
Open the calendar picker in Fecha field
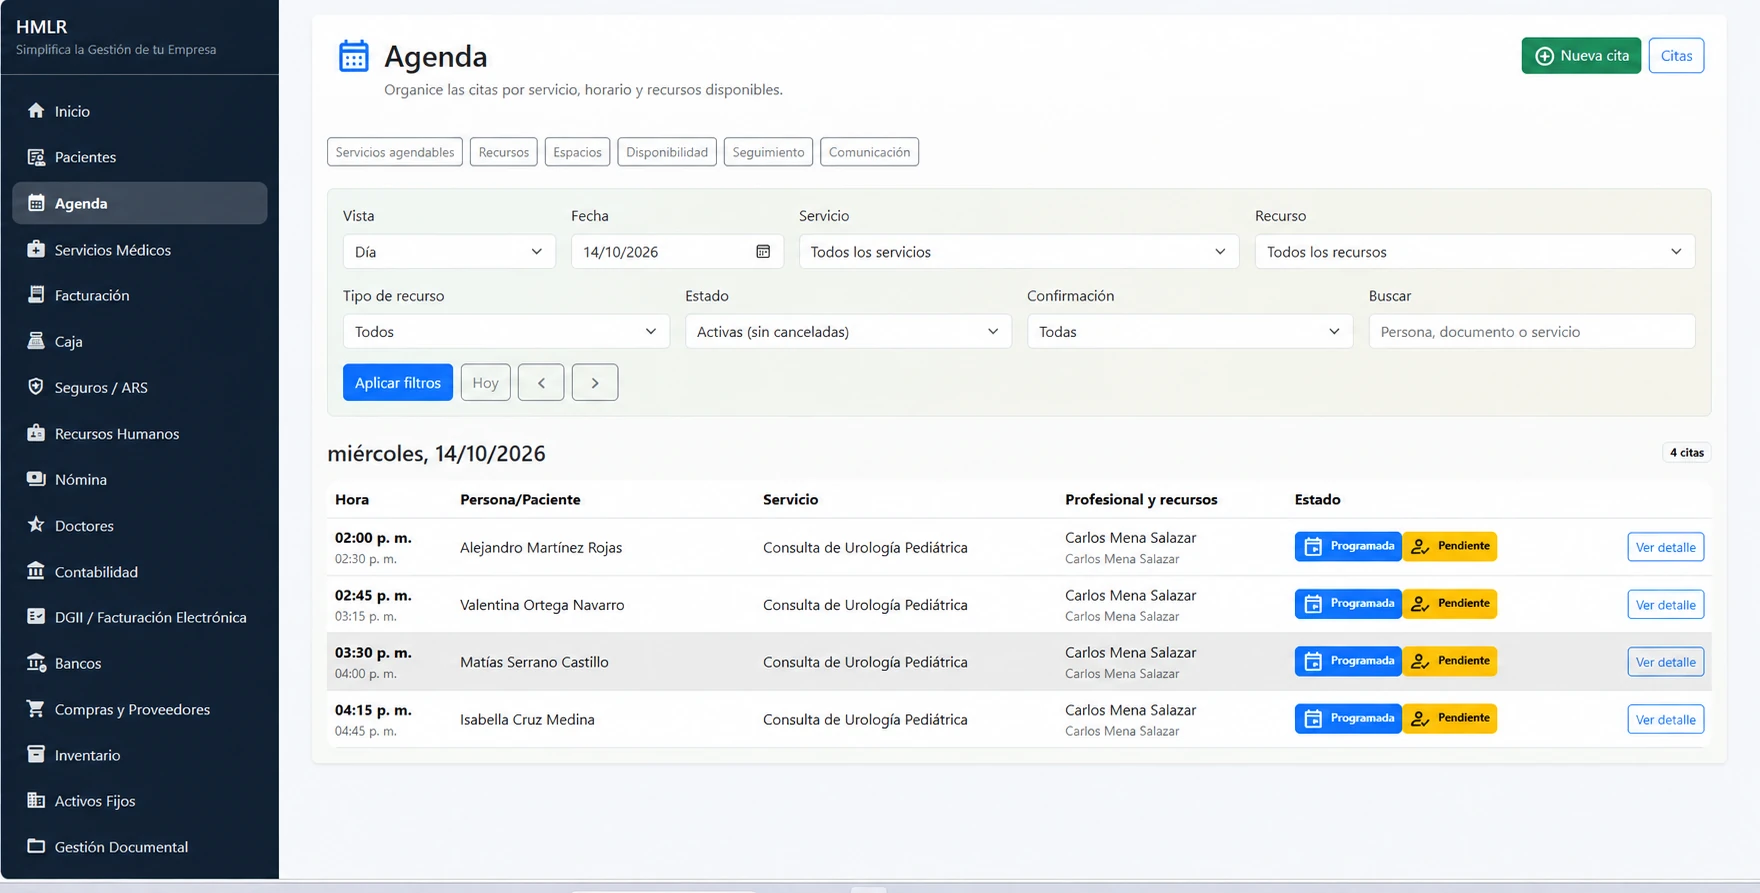[763, 251]
